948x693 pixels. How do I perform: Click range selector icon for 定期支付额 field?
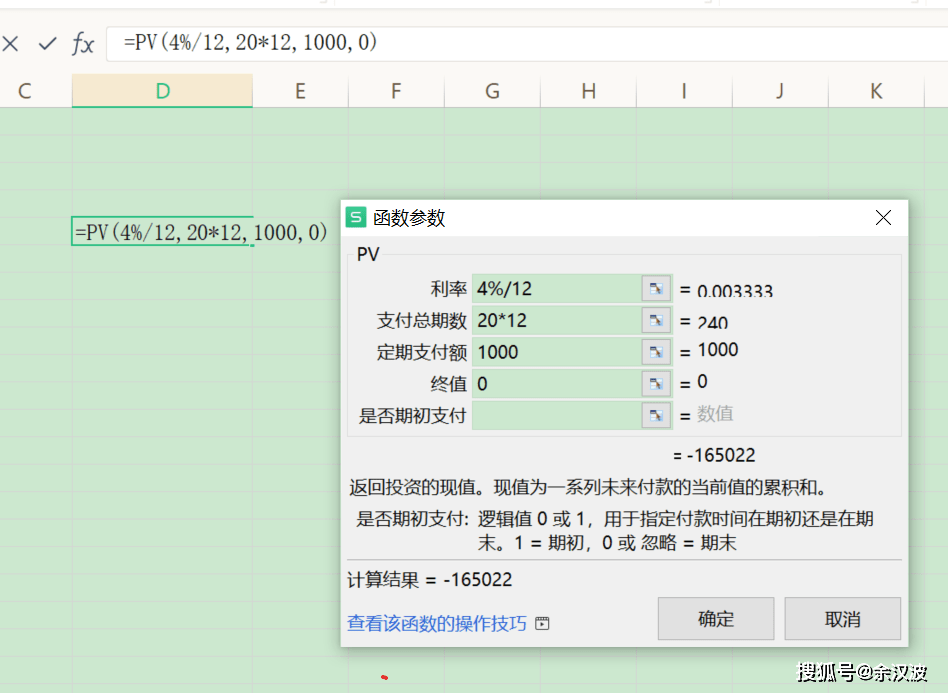pos(656,352)
